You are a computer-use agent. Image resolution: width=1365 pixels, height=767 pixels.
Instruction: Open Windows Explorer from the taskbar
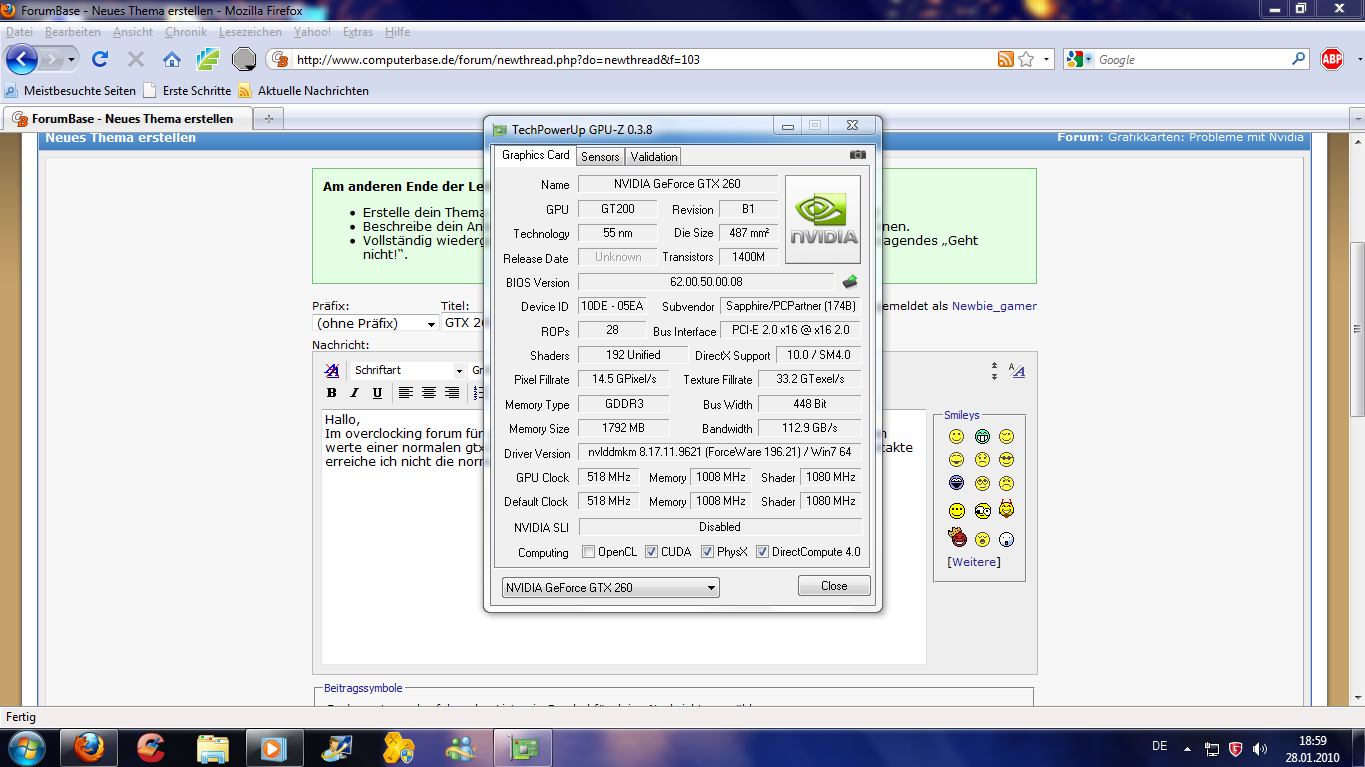[213, 747]
